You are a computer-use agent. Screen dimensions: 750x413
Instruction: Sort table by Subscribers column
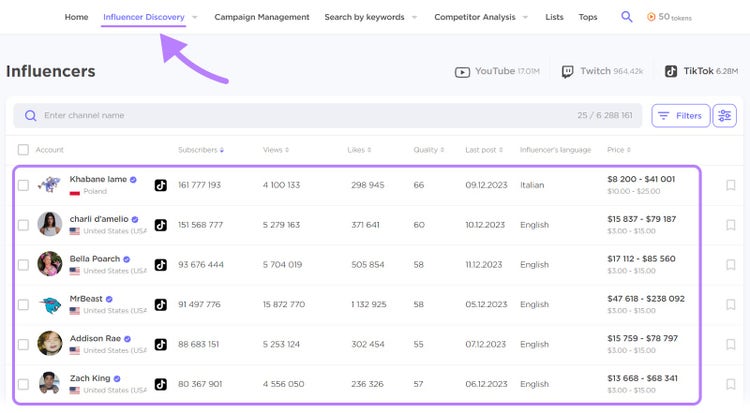pyautogui.click(x=201, y=150)
